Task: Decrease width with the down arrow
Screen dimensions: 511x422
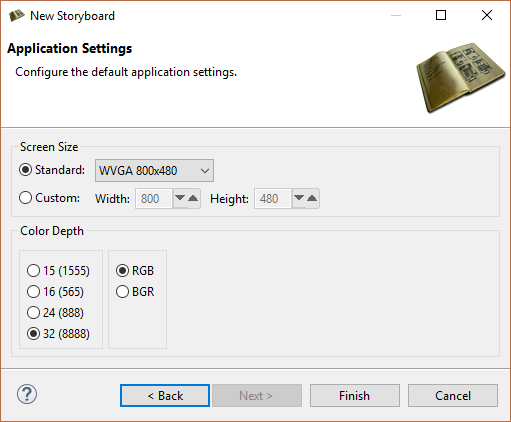Action: [x=180, y=198]
